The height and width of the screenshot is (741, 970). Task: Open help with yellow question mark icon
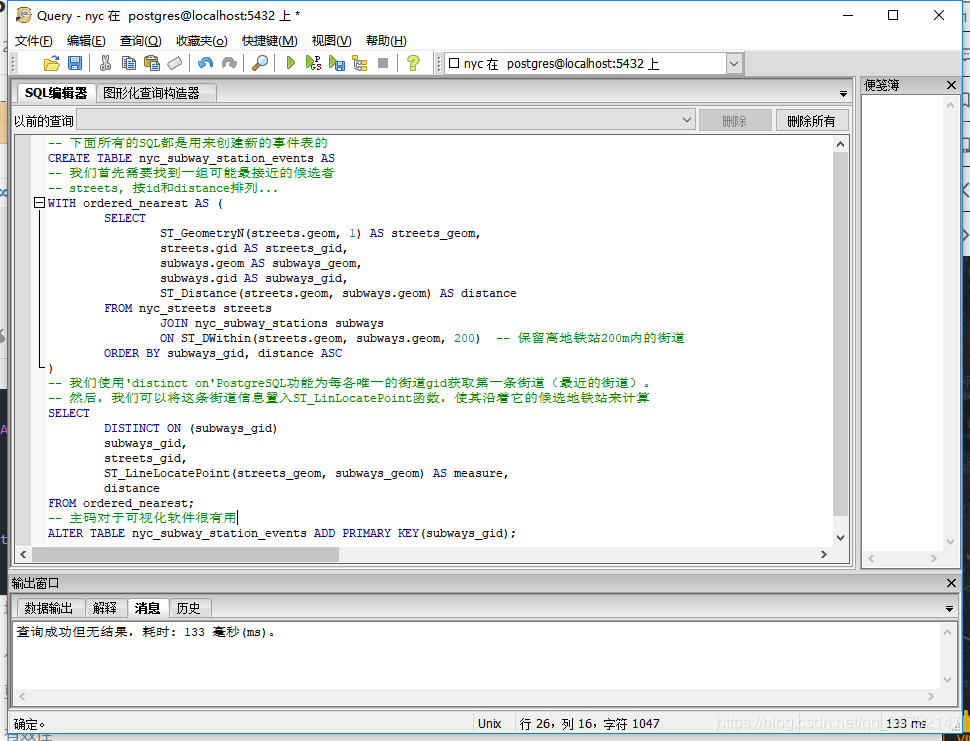click(413, 63)
